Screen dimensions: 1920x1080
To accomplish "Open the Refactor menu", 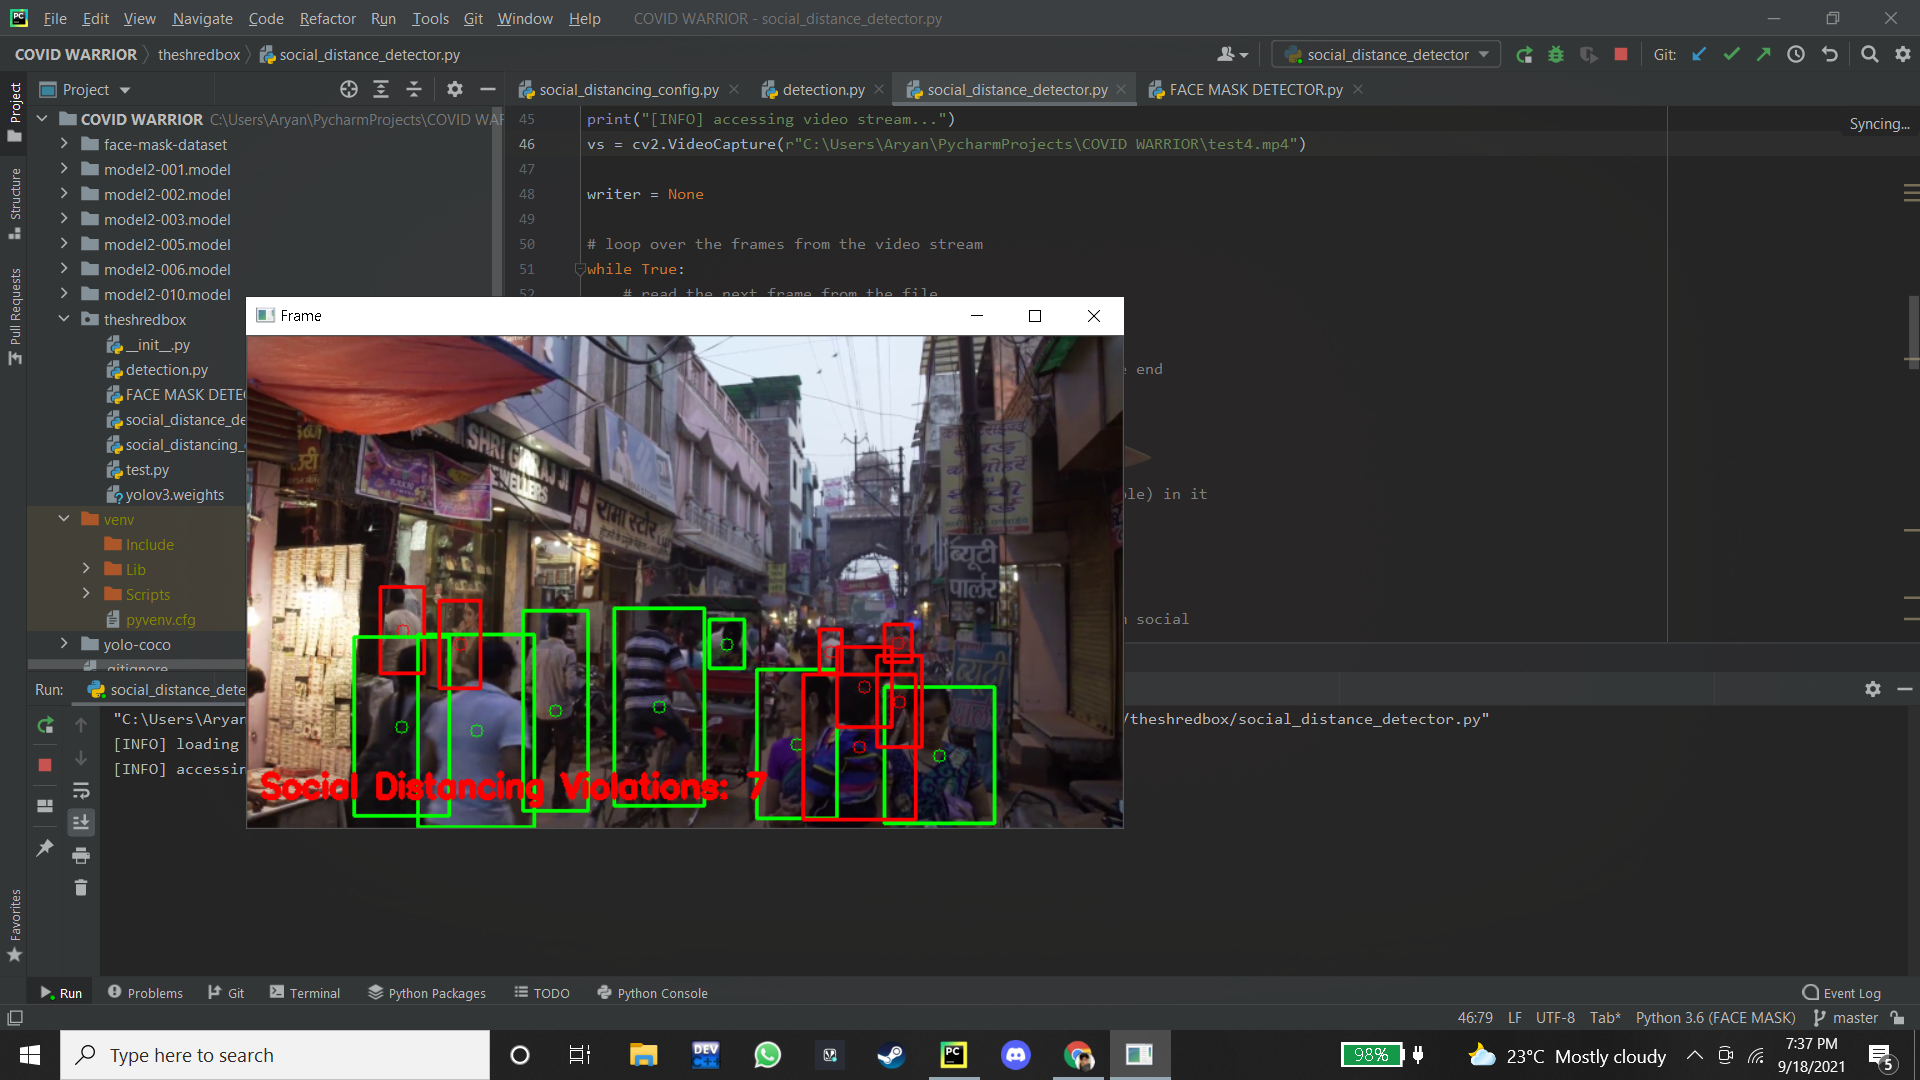I will [x=327, y=18].
